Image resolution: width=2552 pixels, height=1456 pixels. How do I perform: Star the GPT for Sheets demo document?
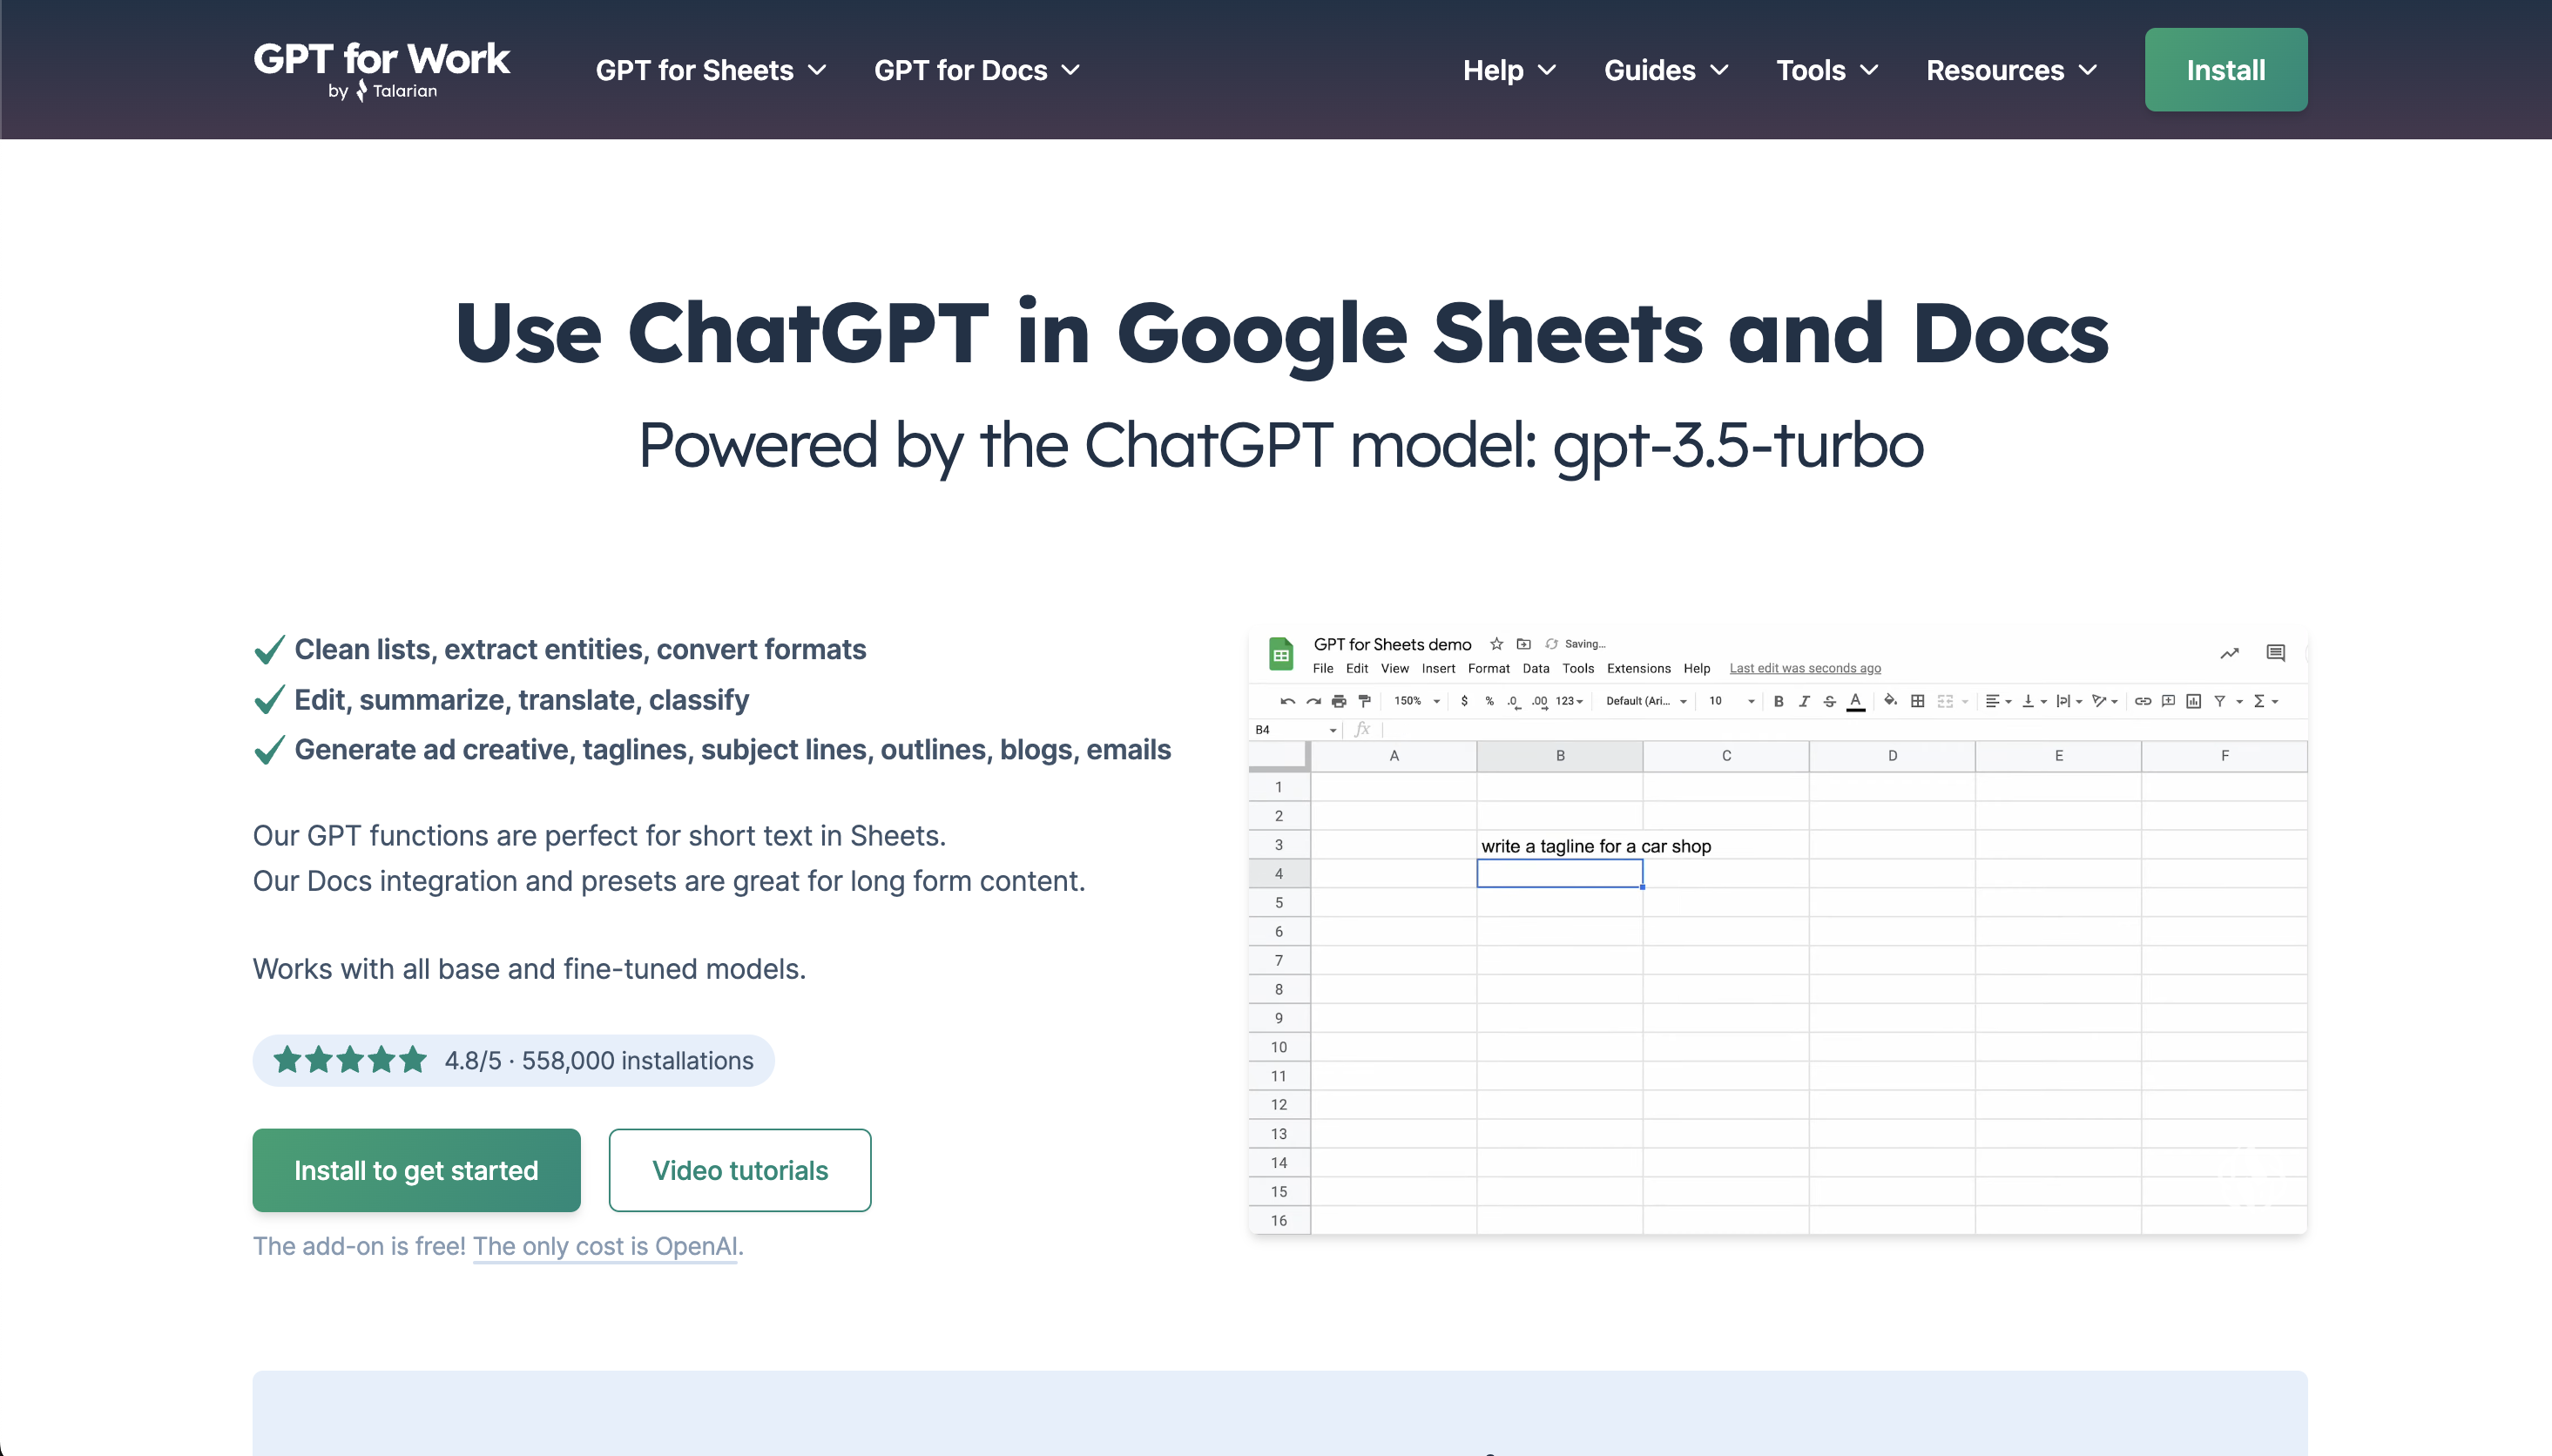(1496, 644)
